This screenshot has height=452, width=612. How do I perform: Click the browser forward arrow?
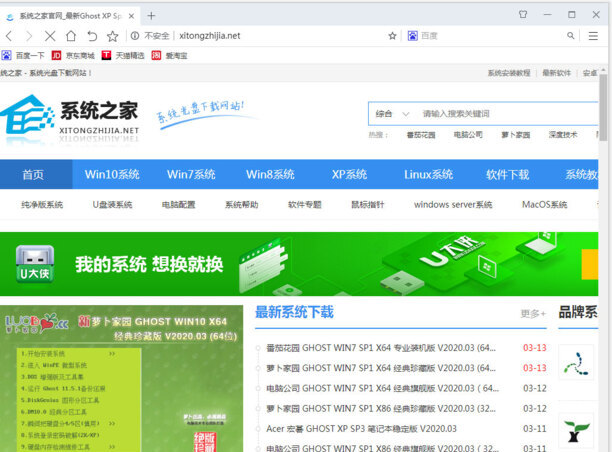tap(29, 36)
